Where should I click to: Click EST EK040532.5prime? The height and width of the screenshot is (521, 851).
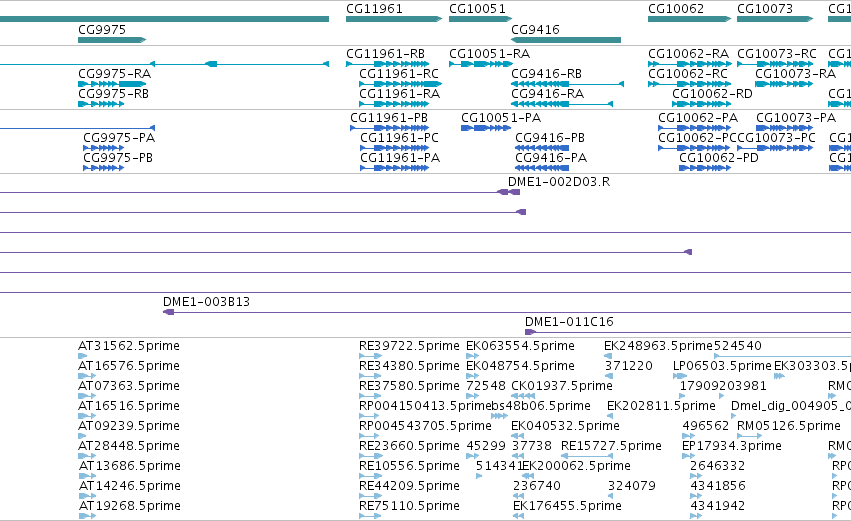pos(518,436)
